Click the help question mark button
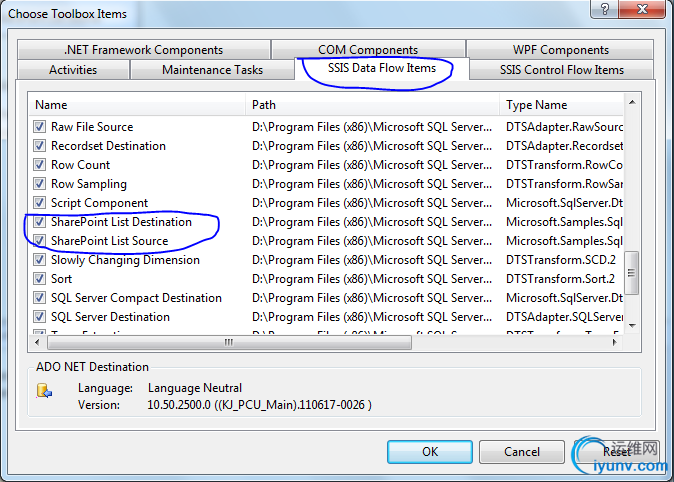Image resolution: width=674 pixels, height=482 pixels. click(x=605, y=9)
